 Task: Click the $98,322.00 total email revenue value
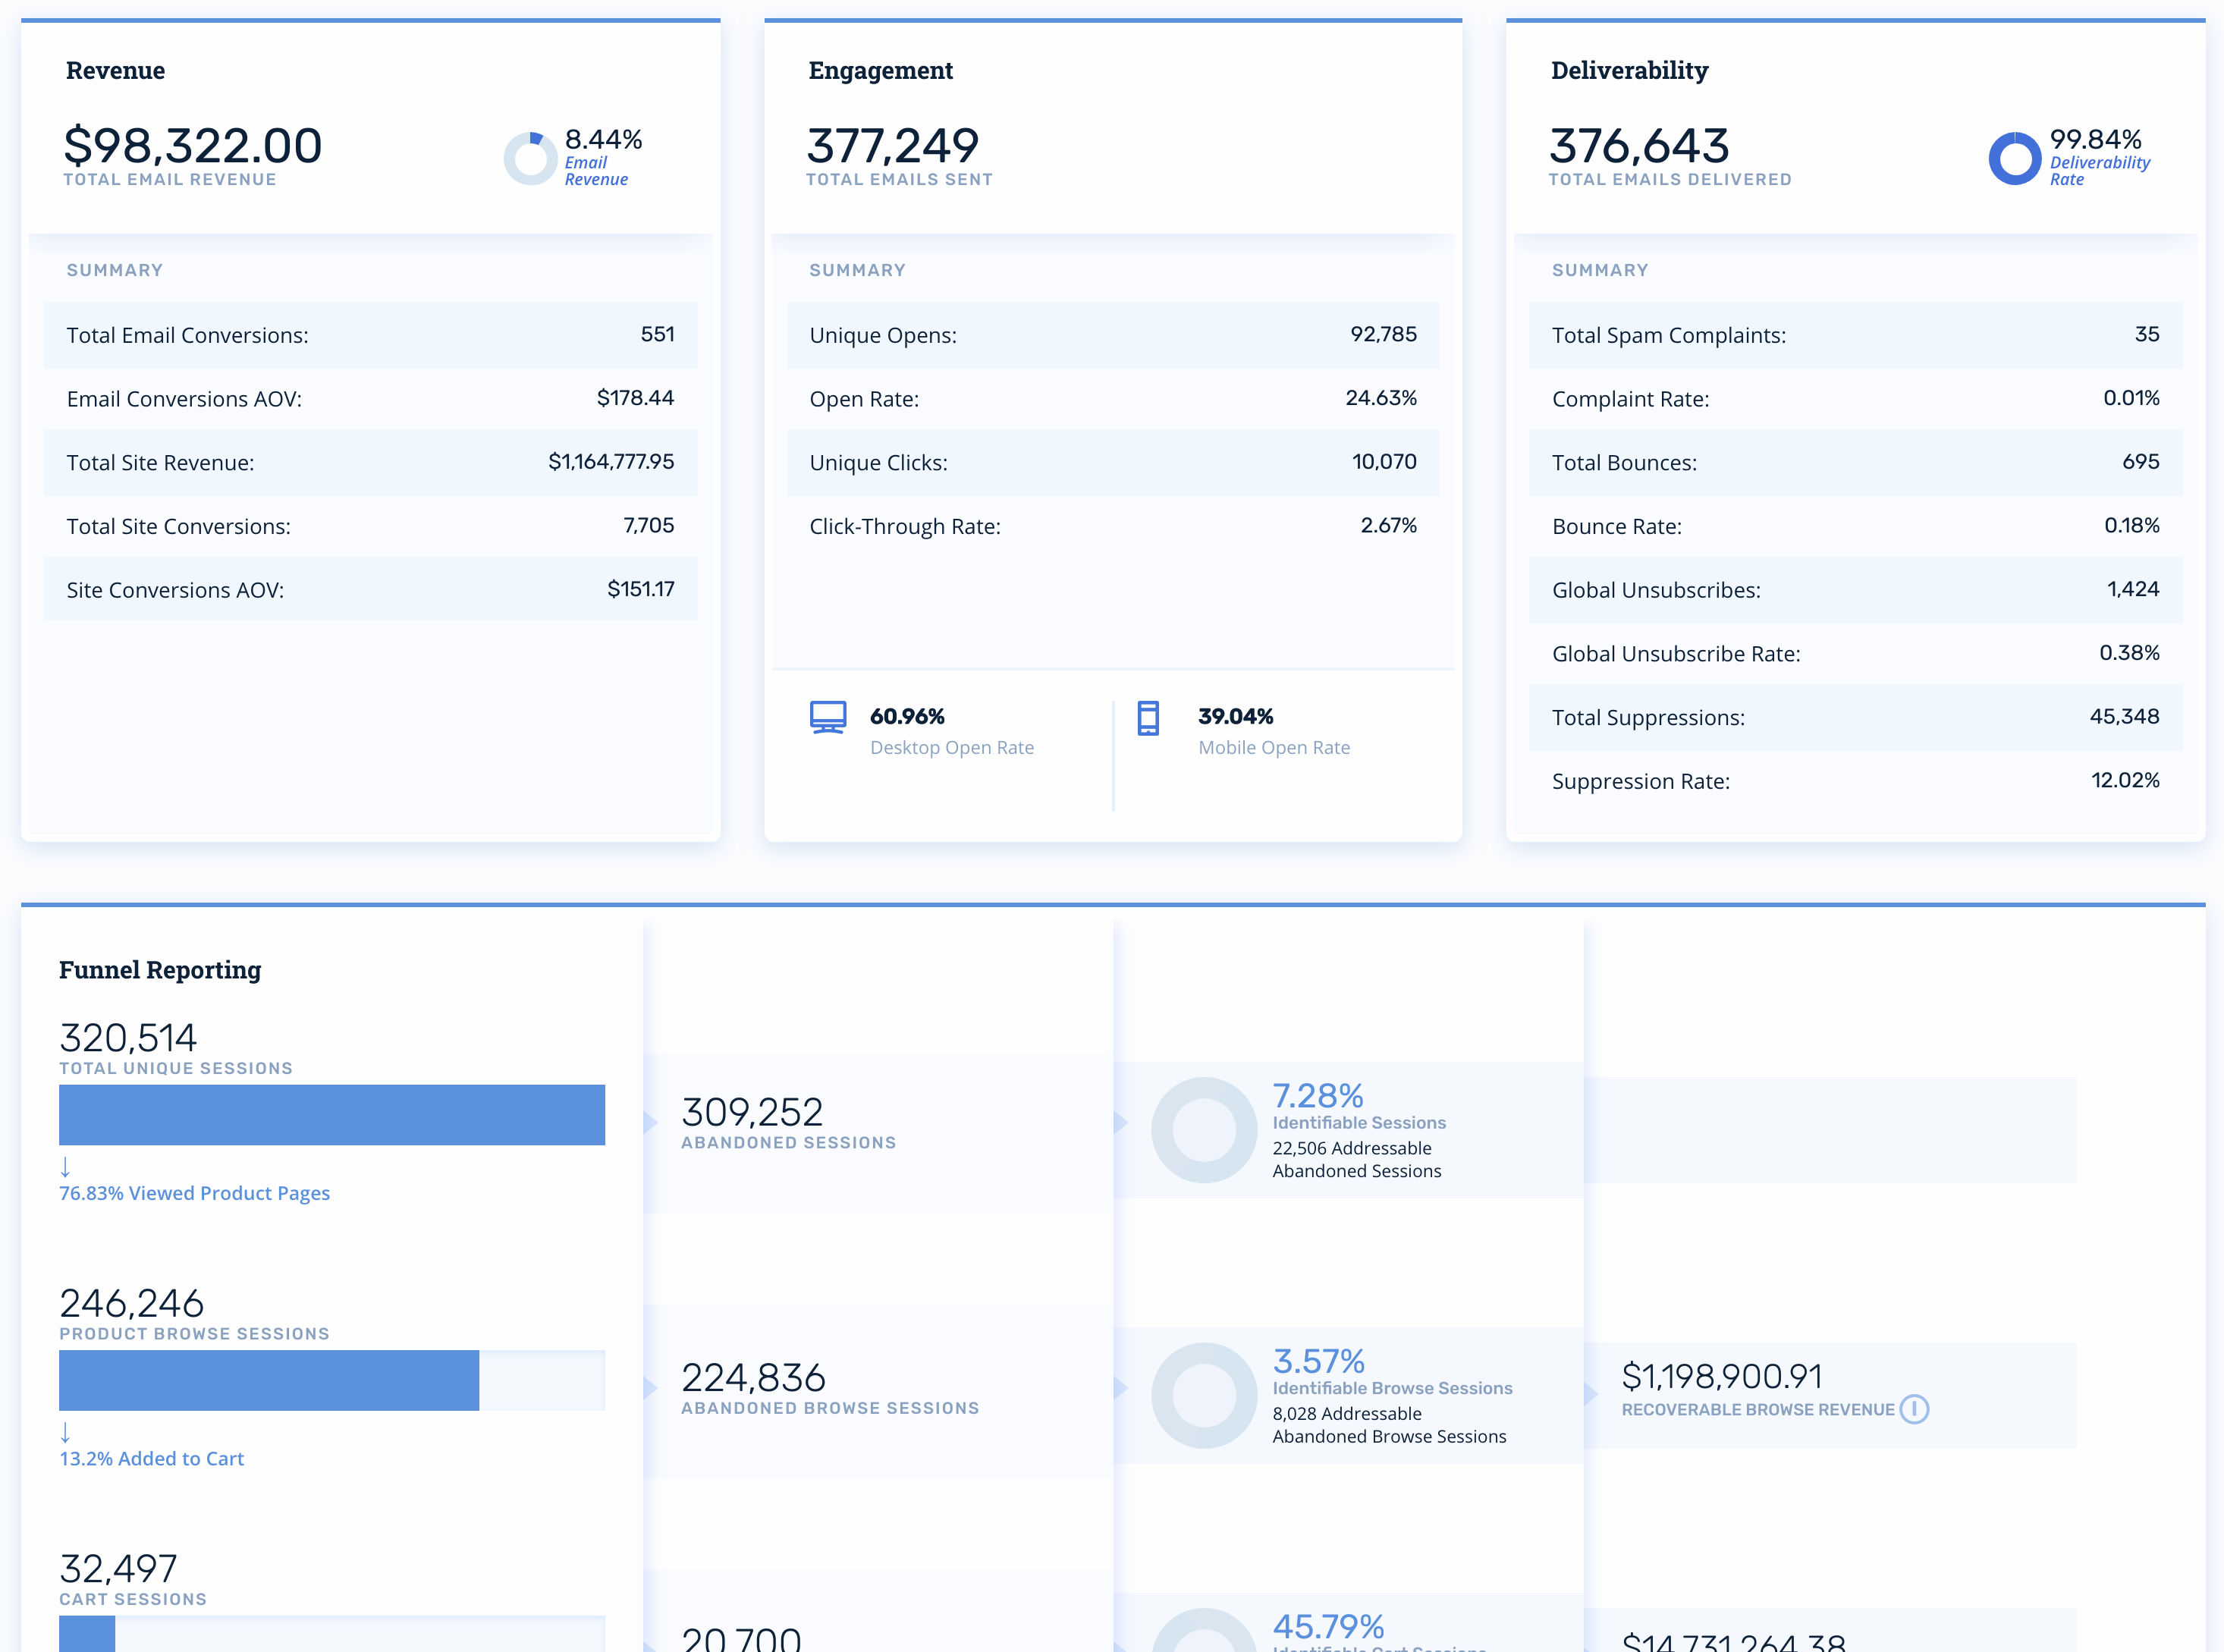coord(193,146)
